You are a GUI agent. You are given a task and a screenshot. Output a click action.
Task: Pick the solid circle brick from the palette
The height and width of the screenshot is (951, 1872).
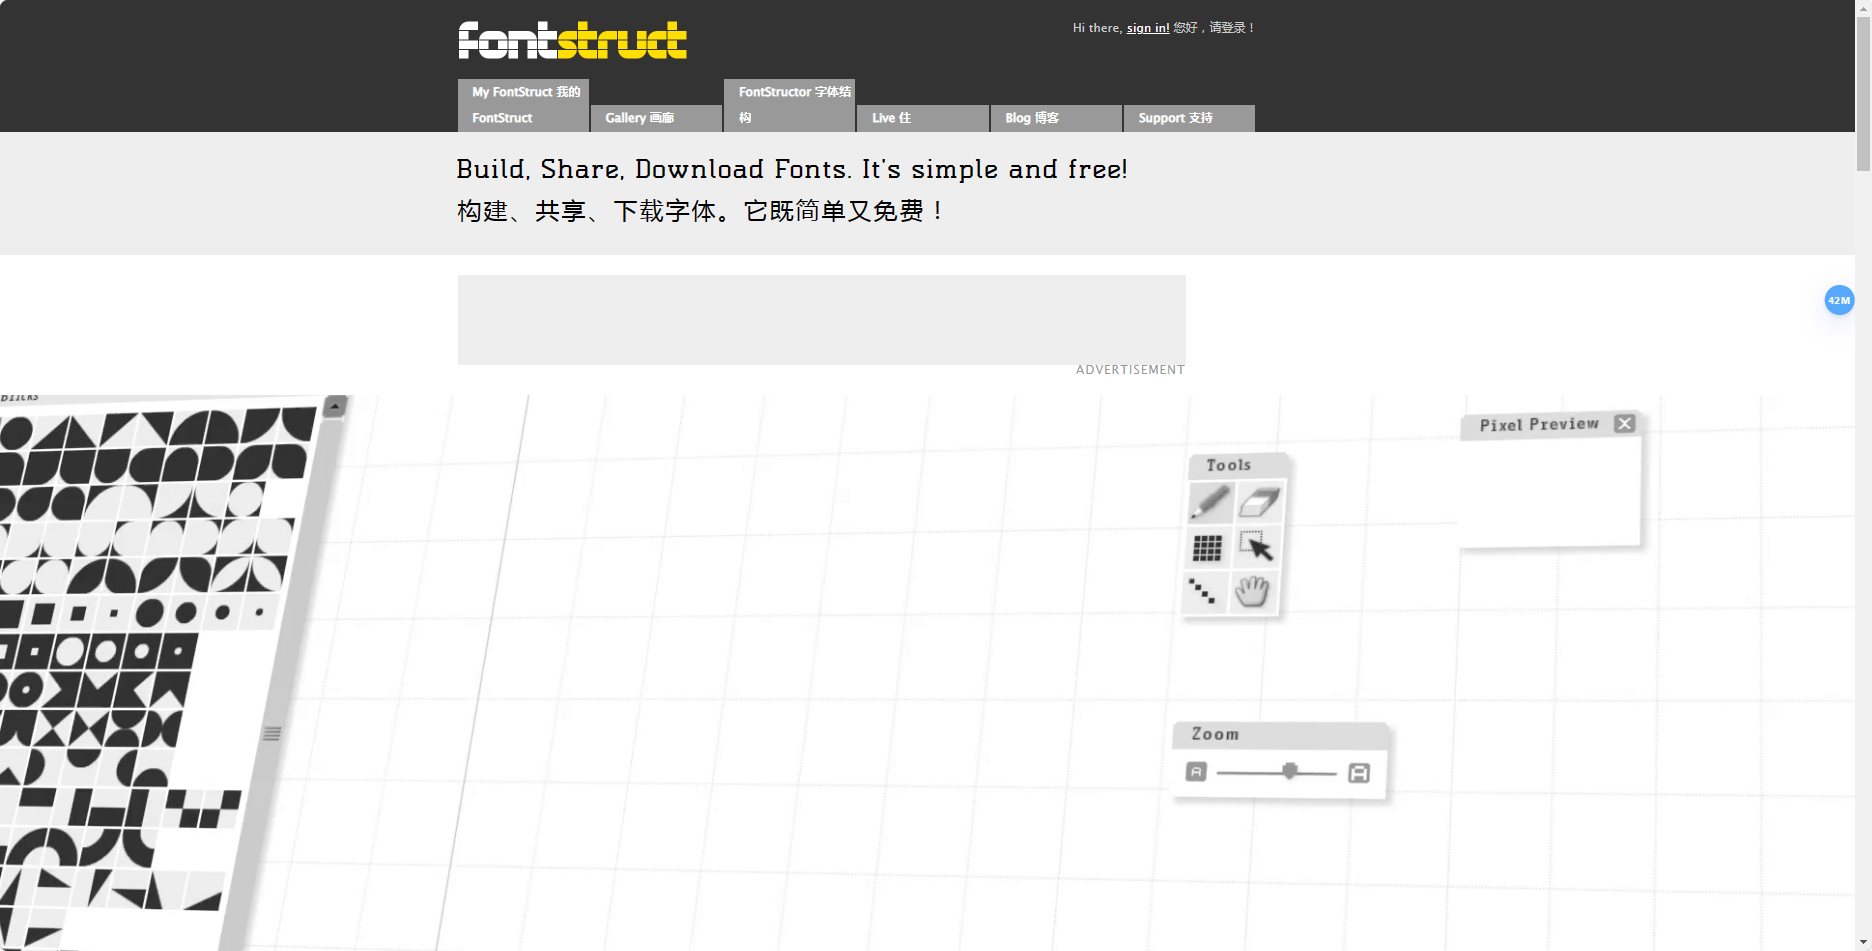tap(148, 612)
